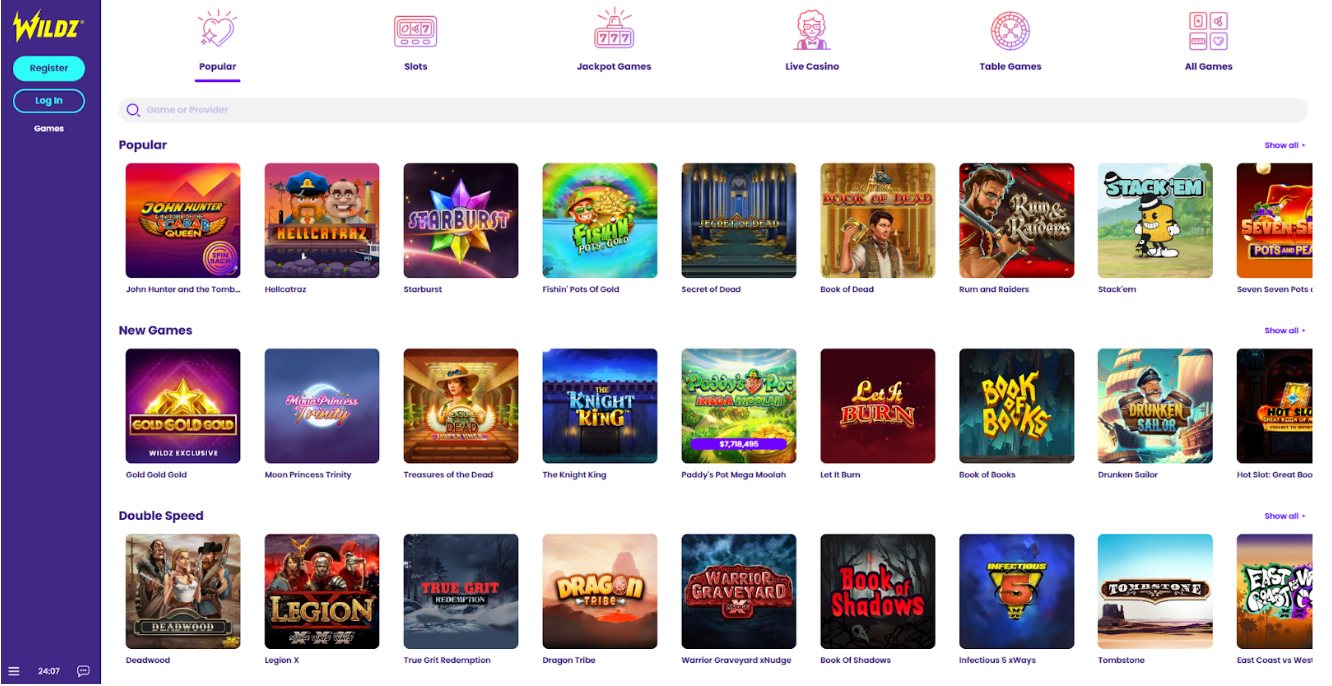Select the Table Games roulette icon
The width and height of the screenshot is (1332, 686).
tap(1010, 31)
